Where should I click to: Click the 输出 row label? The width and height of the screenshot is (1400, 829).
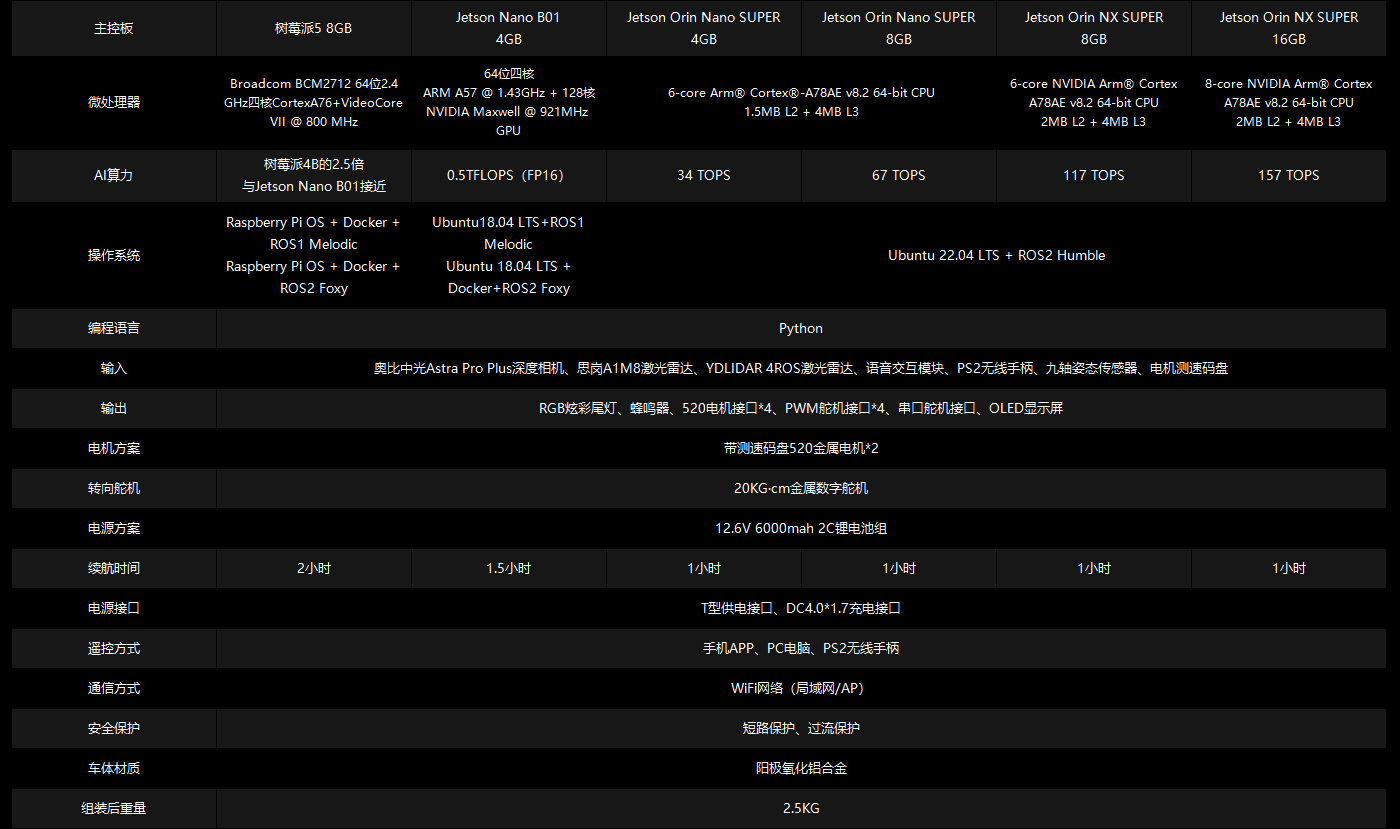coord(114,408)
